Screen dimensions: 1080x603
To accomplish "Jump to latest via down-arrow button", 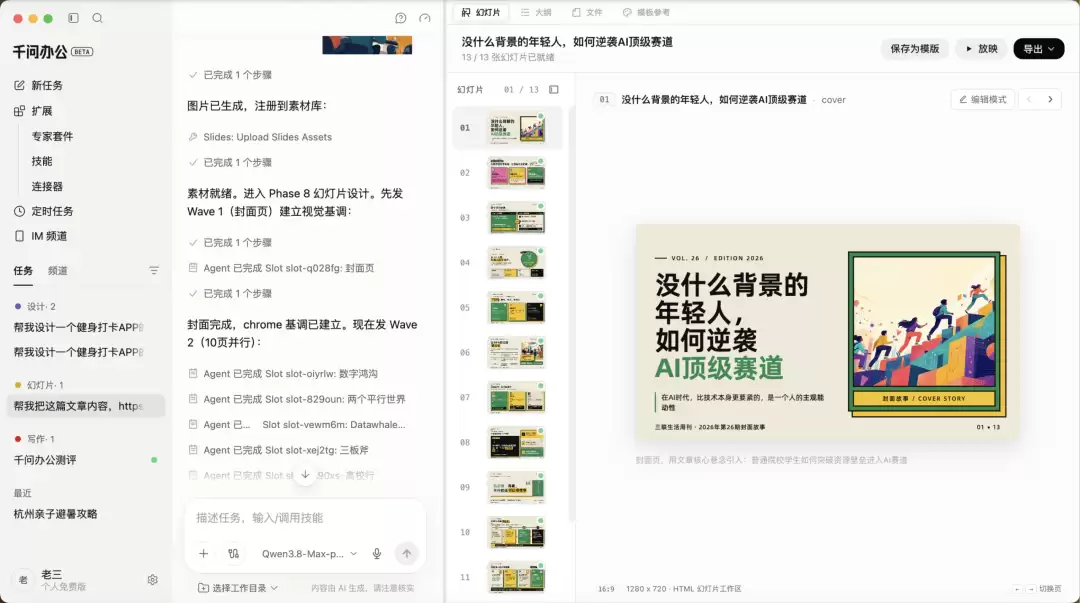I will tap(305, 474).
